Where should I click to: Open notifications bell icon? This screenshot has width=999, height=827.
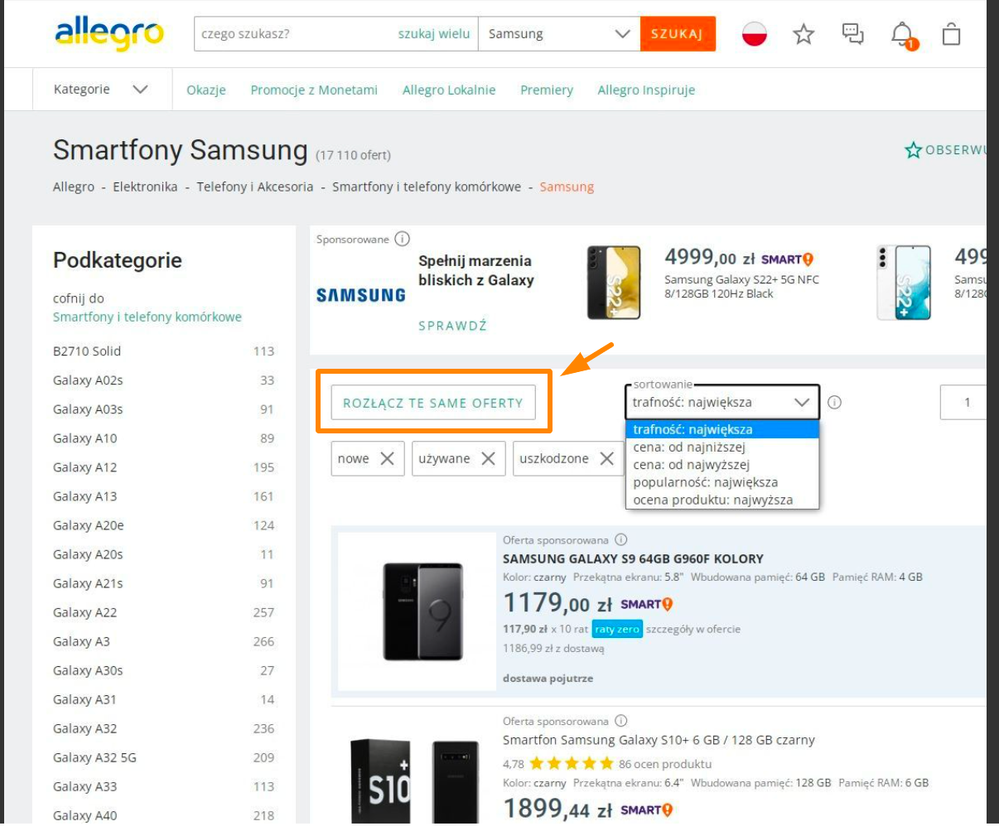902,34
